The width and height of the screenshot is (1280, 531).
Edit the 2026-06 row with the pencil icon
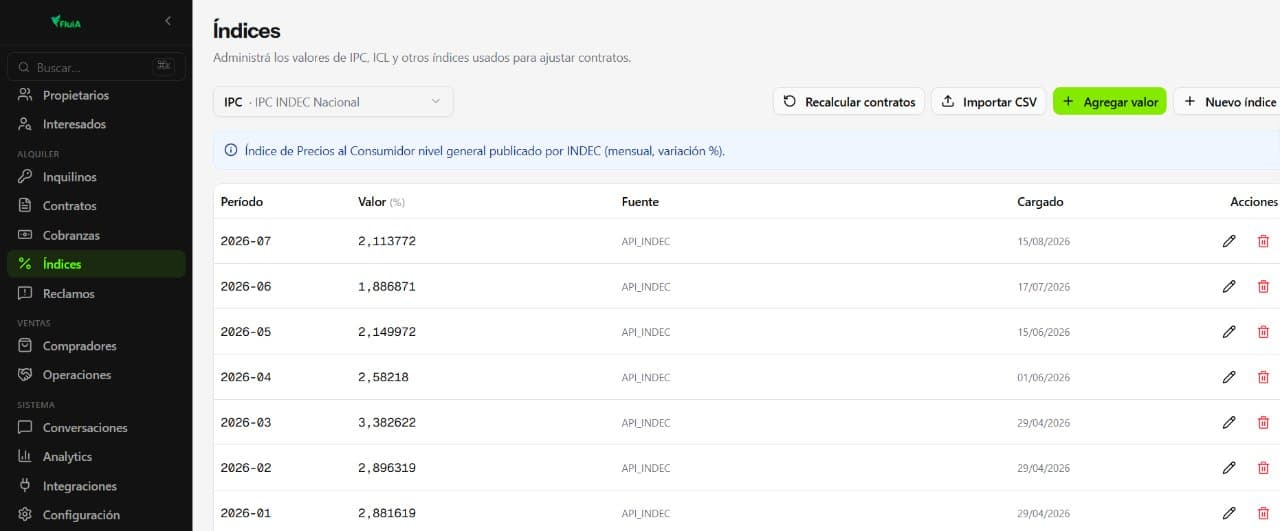[x=1229, y=286]
